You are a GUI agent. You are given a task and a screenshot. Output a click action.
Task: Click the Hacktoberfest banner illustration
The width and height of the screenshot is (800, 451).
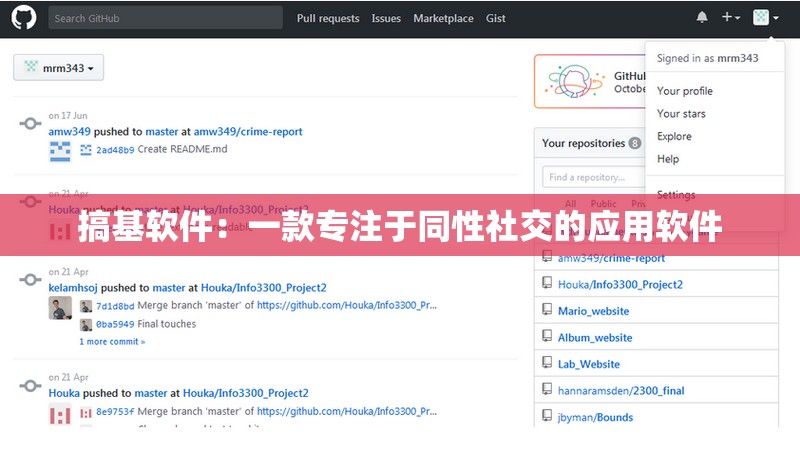click(574, 81)
